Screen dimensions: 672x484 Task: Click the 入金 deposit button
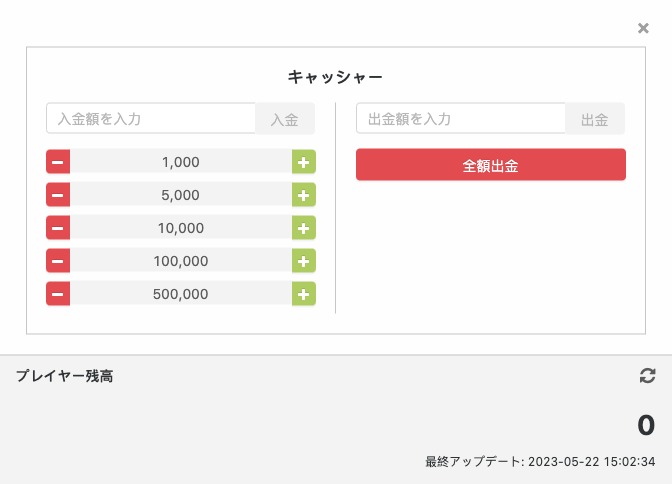pyautogui.click(x=285, y=119)
